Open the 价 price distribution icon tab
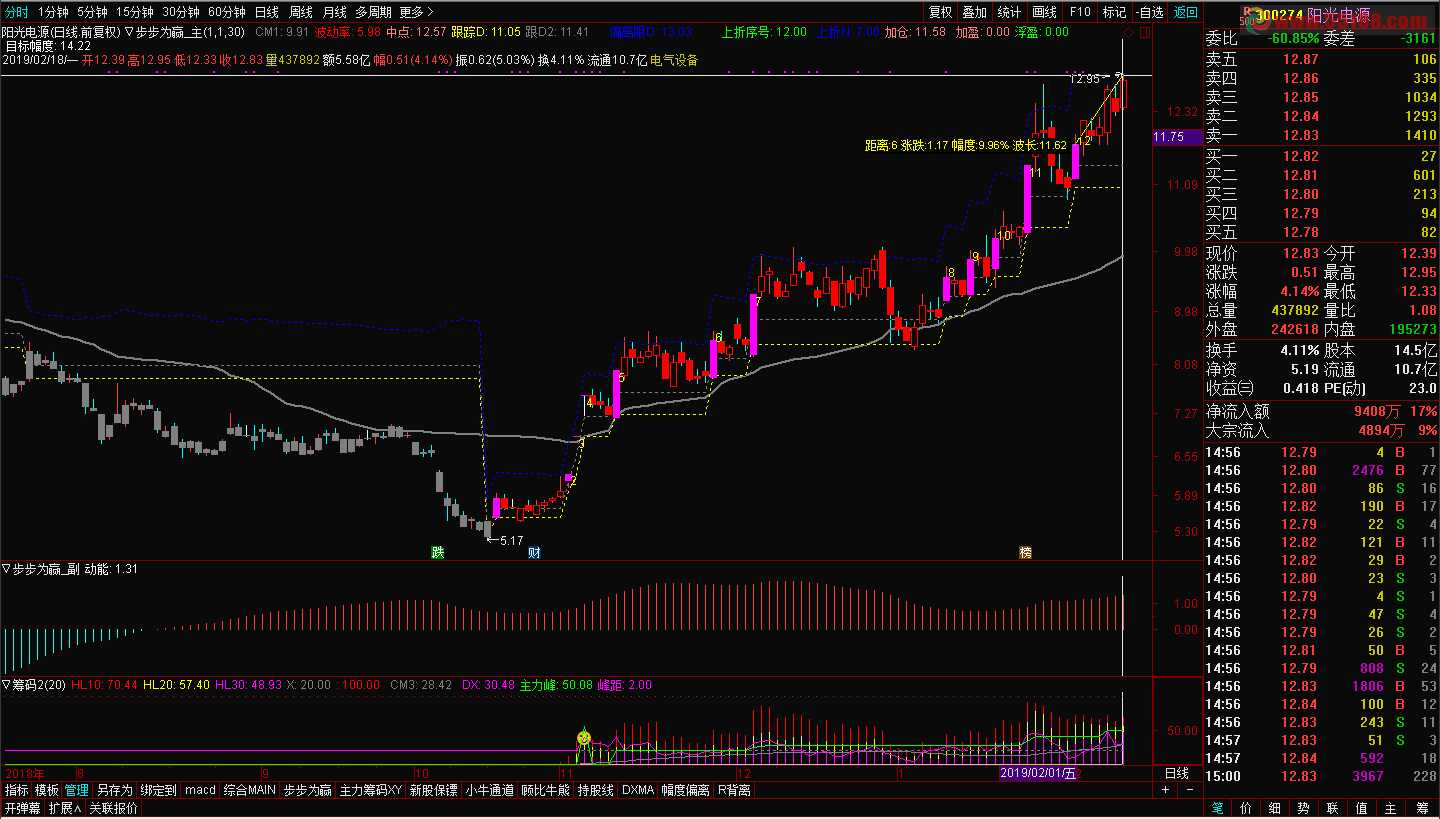1440x819 pixels. [1245, 808]
